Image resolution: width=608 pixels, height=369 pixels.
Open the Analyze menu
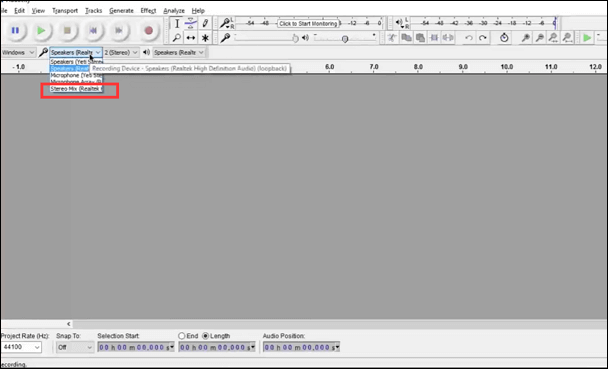point(174,10)
